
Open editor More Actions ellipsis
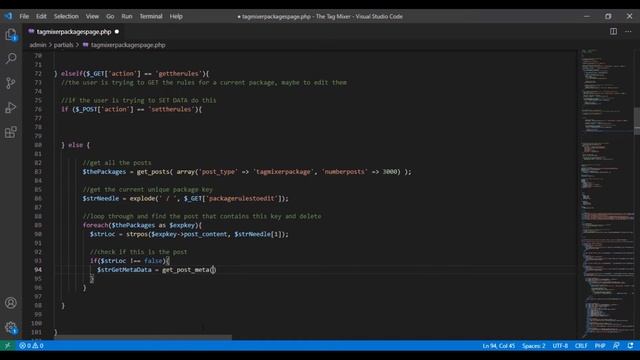point(628,31)
